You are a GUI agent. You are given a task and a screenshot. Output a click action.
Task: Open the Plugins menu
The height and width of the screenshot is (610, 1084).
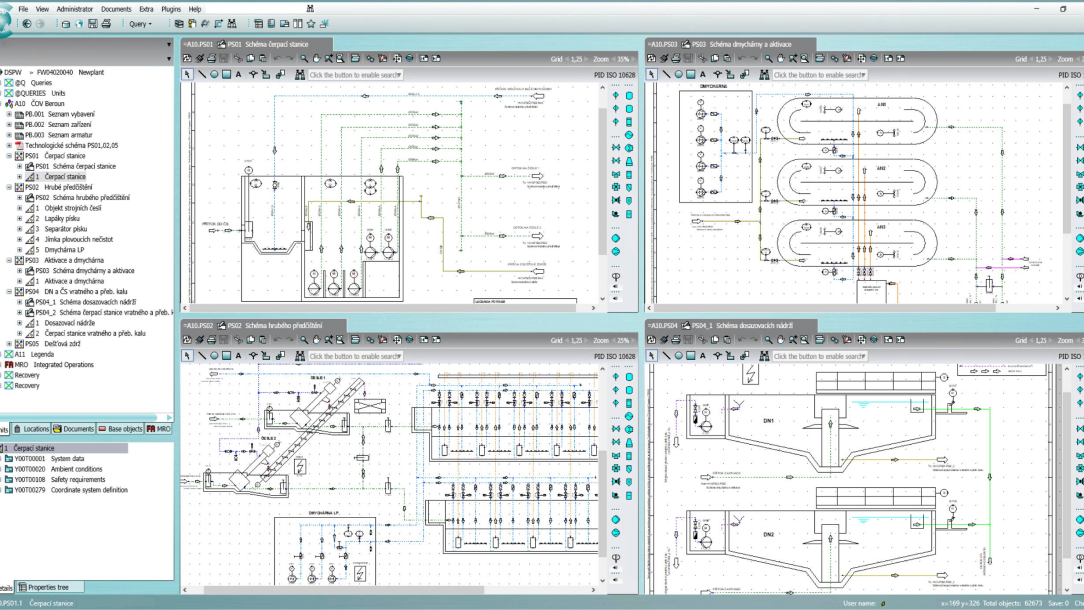click(172, 9)
